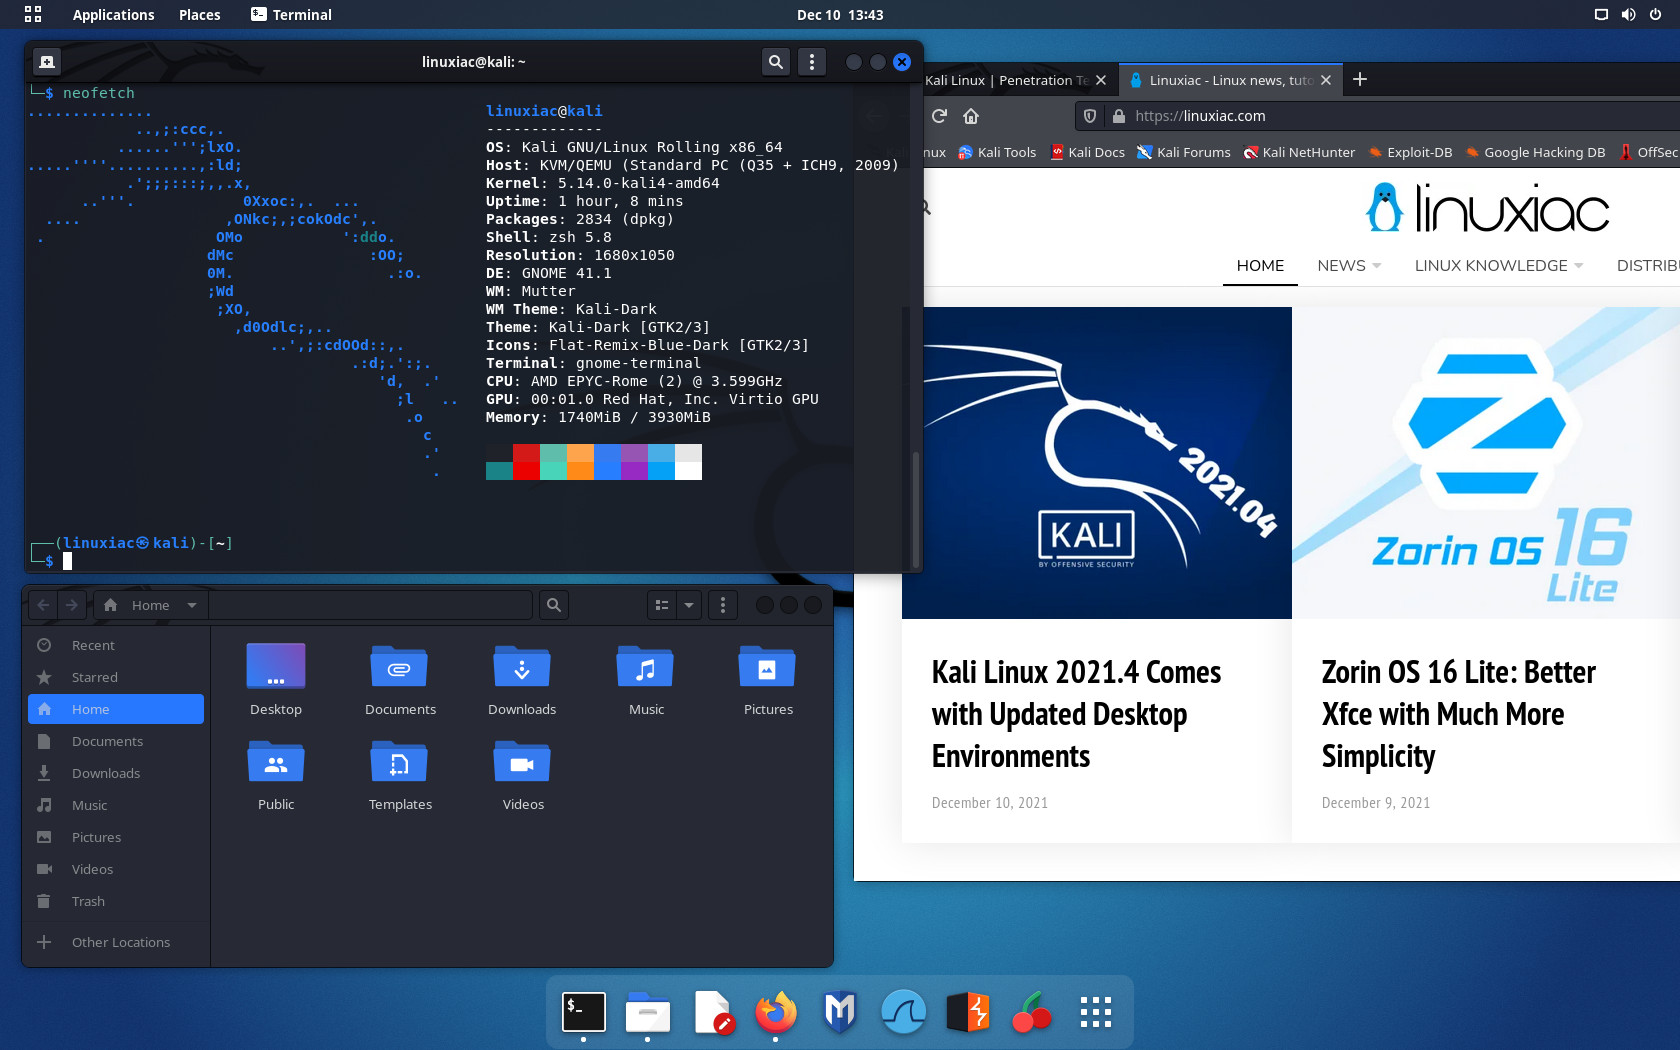Open Terminal app menu in top bar

coord(291,14)
